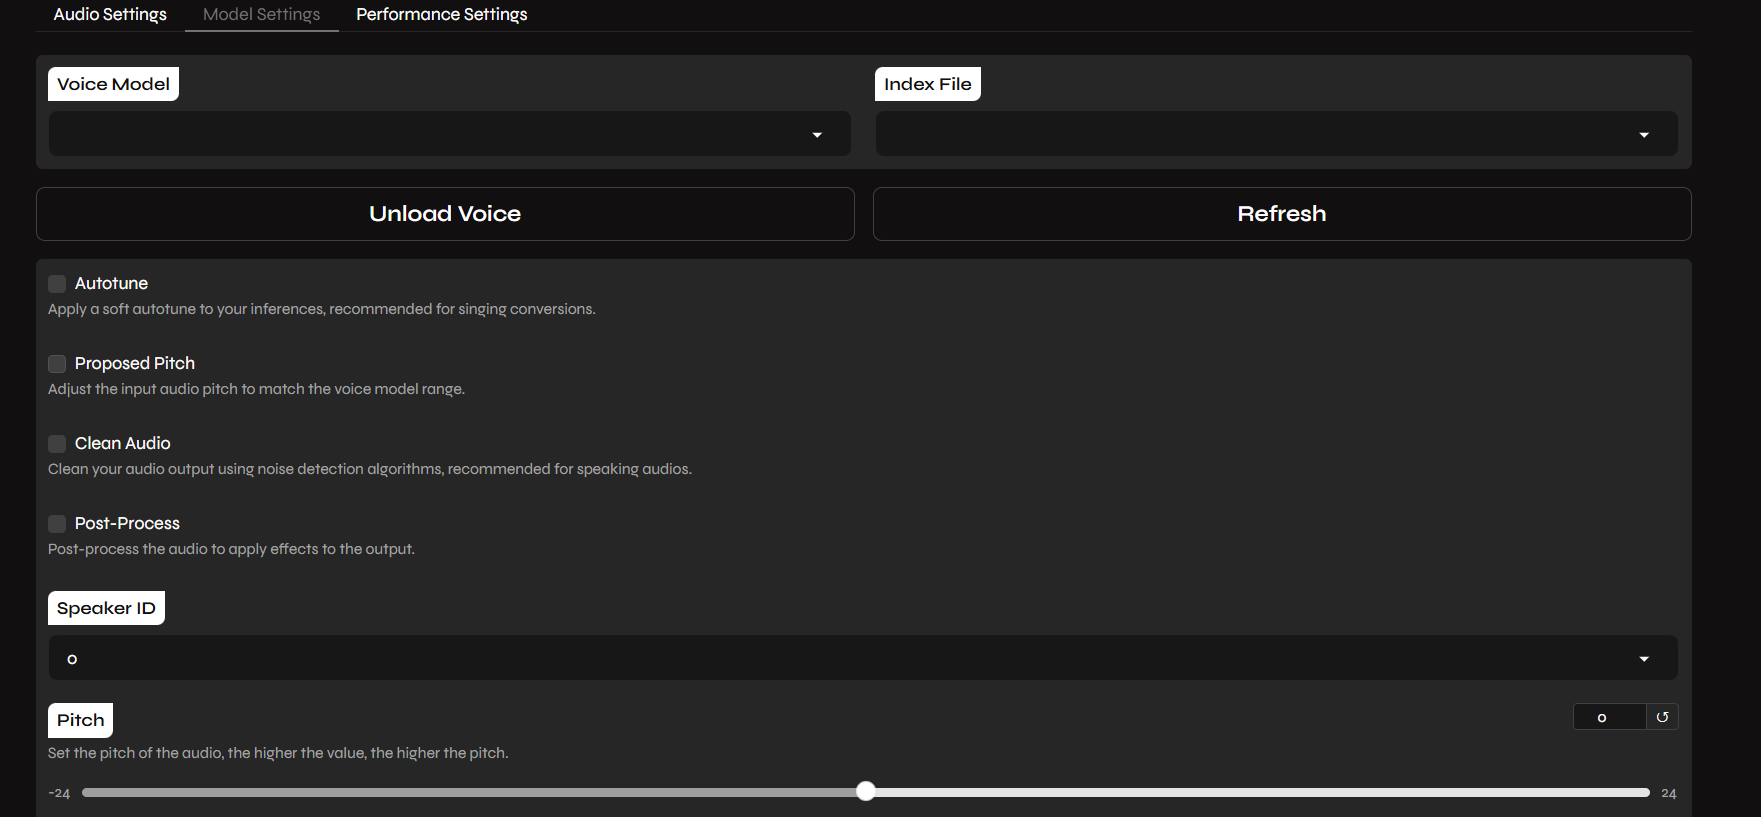Check the Clean Audio option
Viewport: 1761px width, 817px height.
click(57, 444)
